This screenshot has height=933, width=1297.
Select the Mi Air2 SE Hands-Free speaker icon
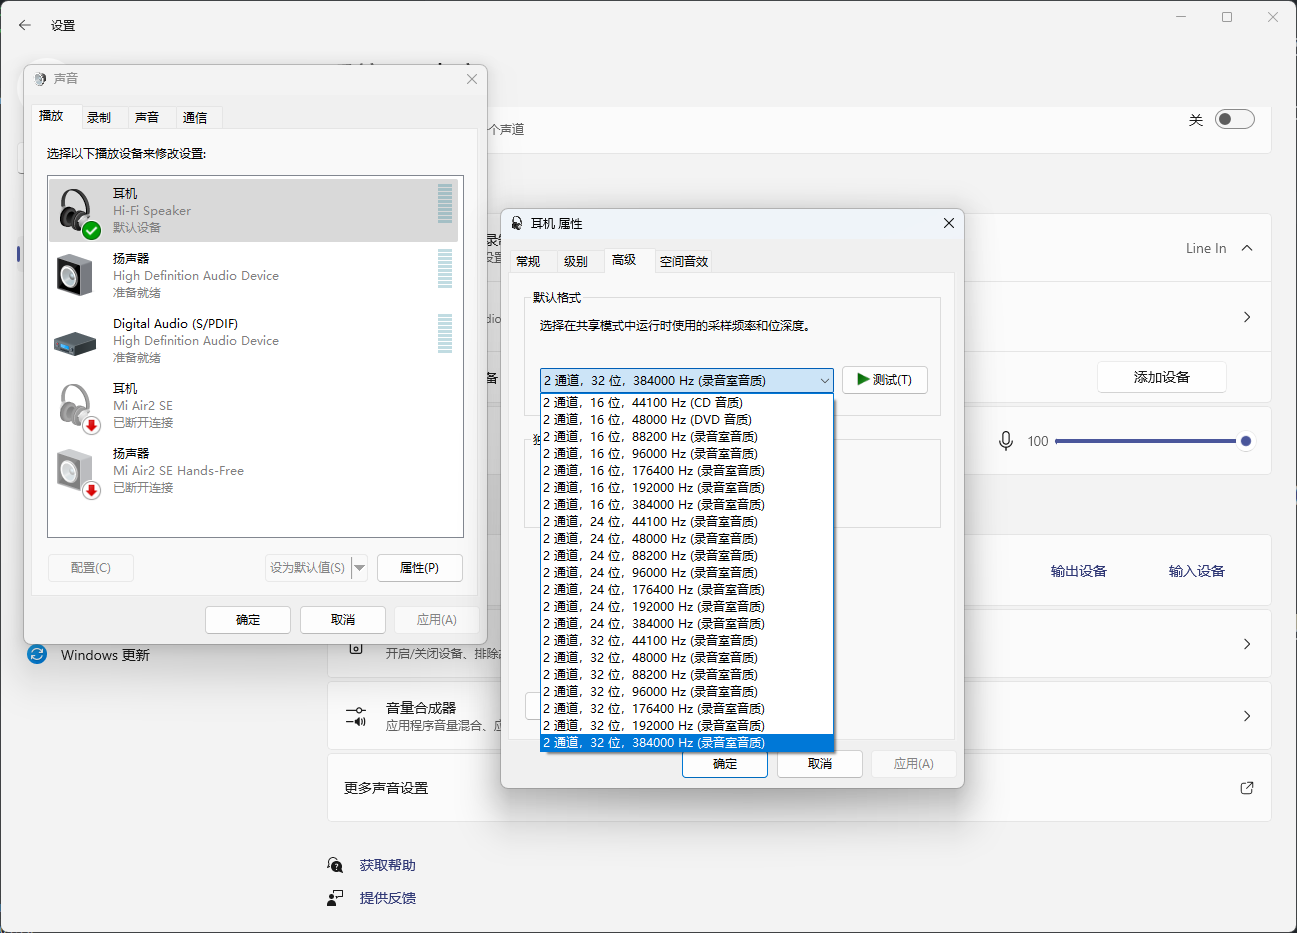click(77, 472)
